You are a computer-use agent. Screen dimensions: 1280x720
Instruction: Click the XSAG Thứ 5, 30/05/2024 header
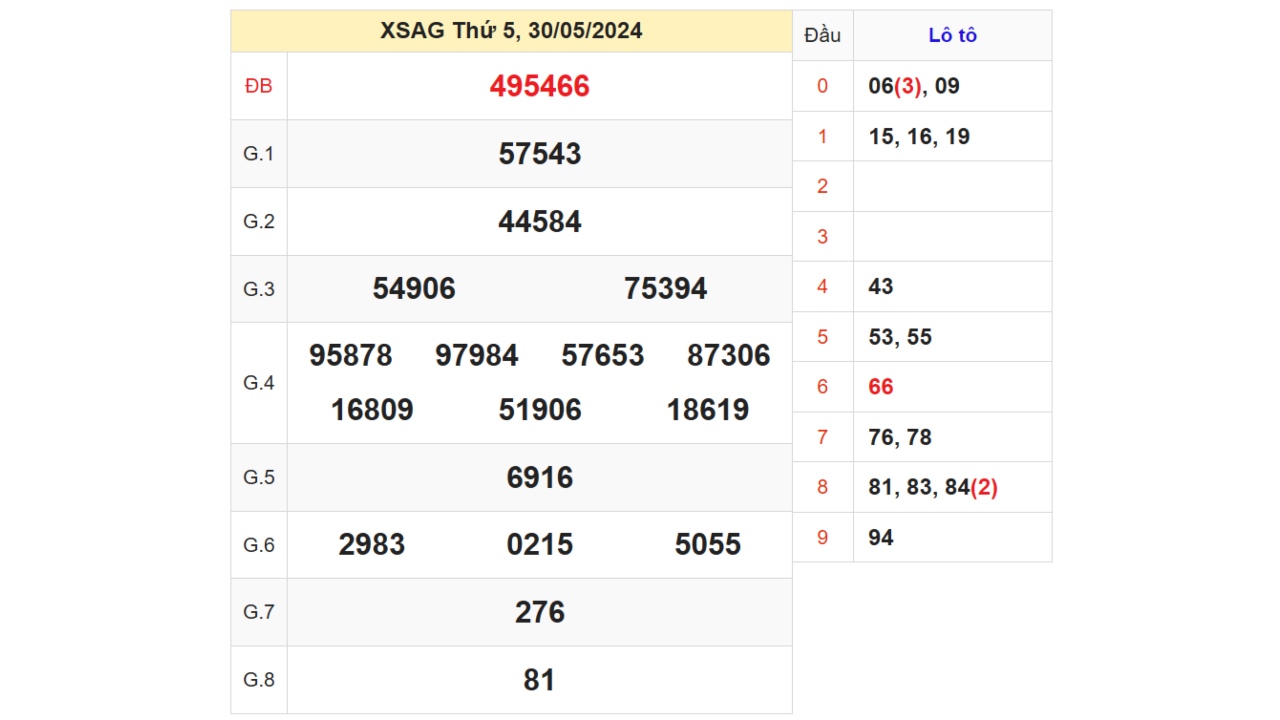tap(511, 31)
